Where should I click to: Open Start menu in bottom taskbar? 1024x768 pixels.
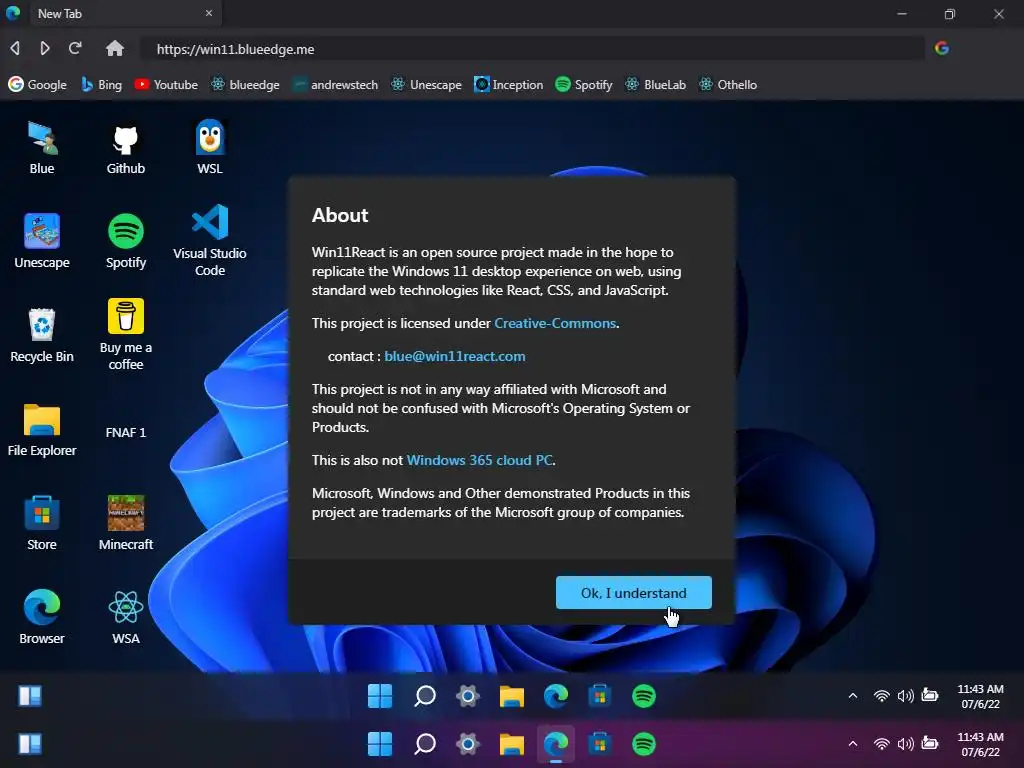[x=380, y=744]
